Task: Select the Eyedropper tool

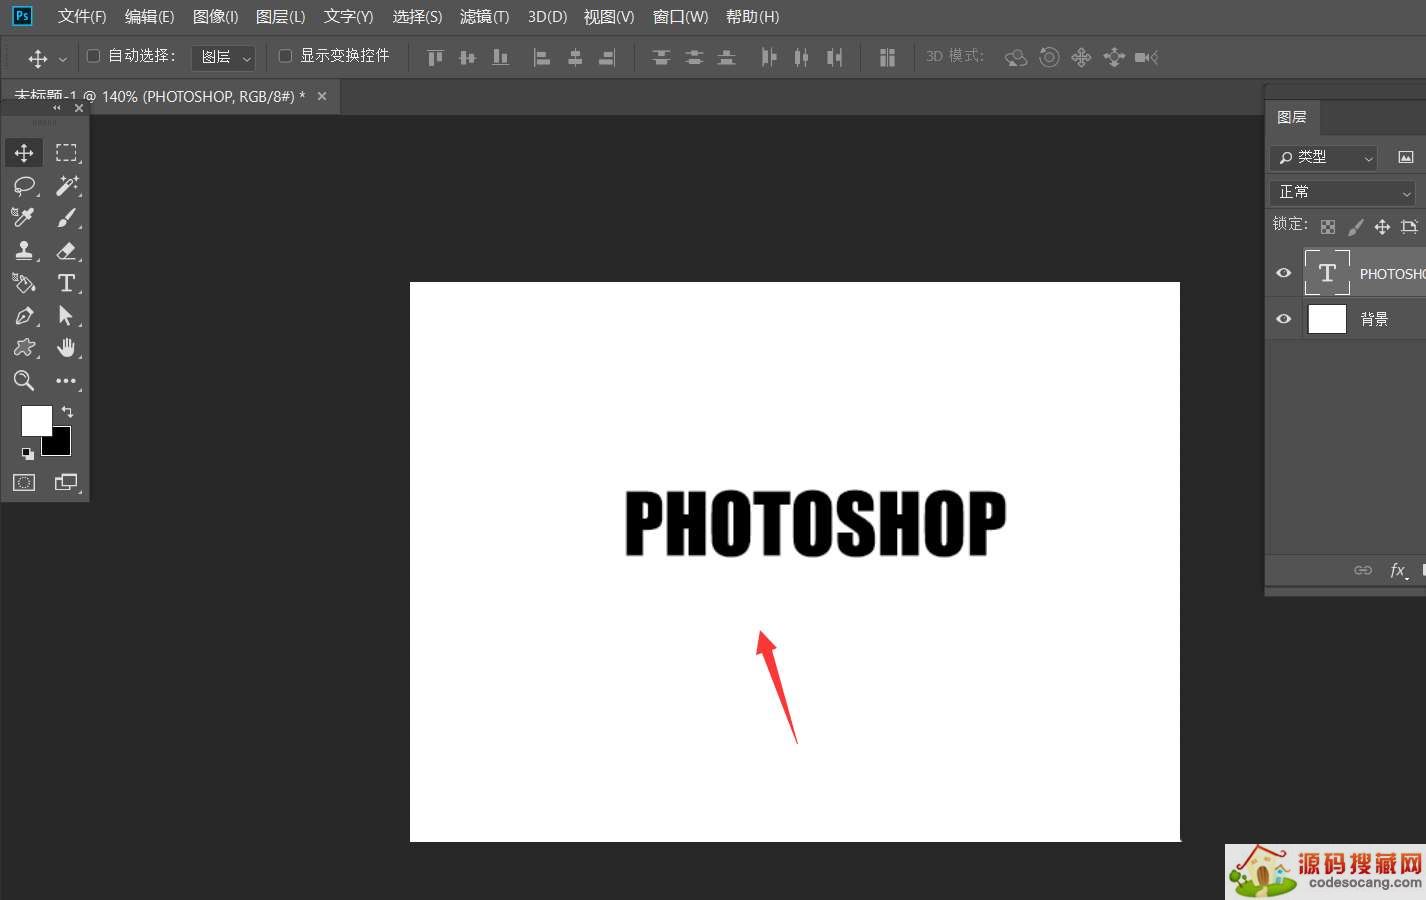Action: coord(24,218)
